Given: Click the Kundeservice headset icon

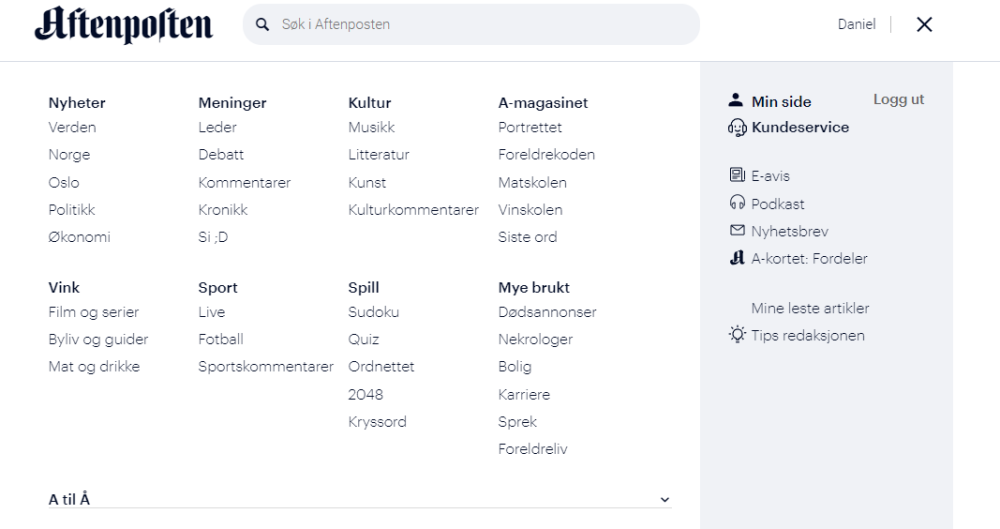Looking at the screenshot, I should tap(737, 128).
